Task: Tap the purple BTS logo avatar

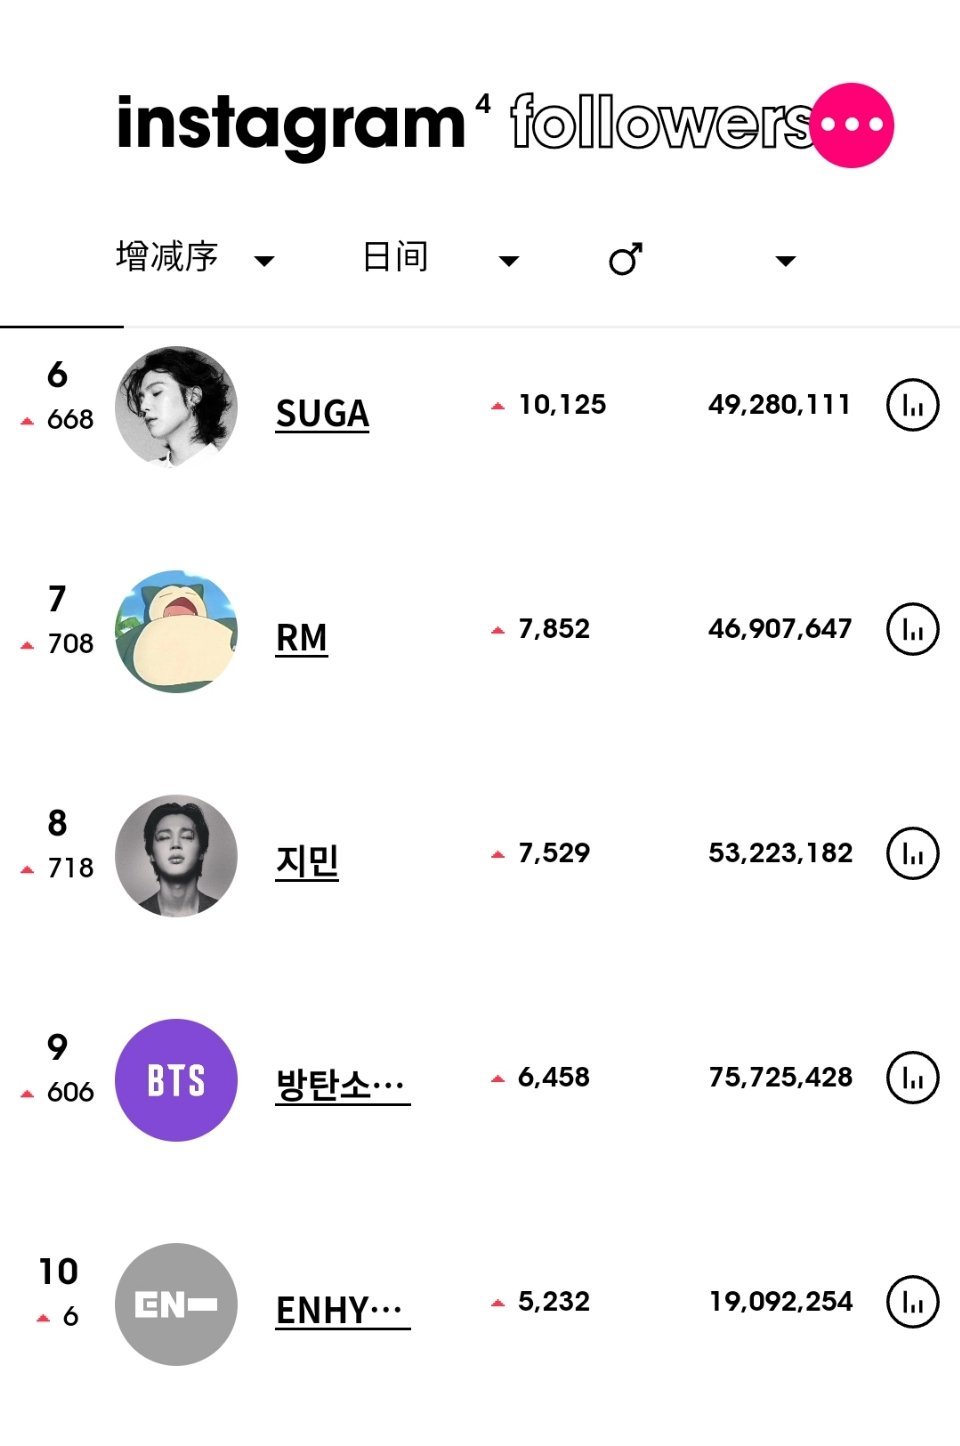Action: pos(177,1079)
